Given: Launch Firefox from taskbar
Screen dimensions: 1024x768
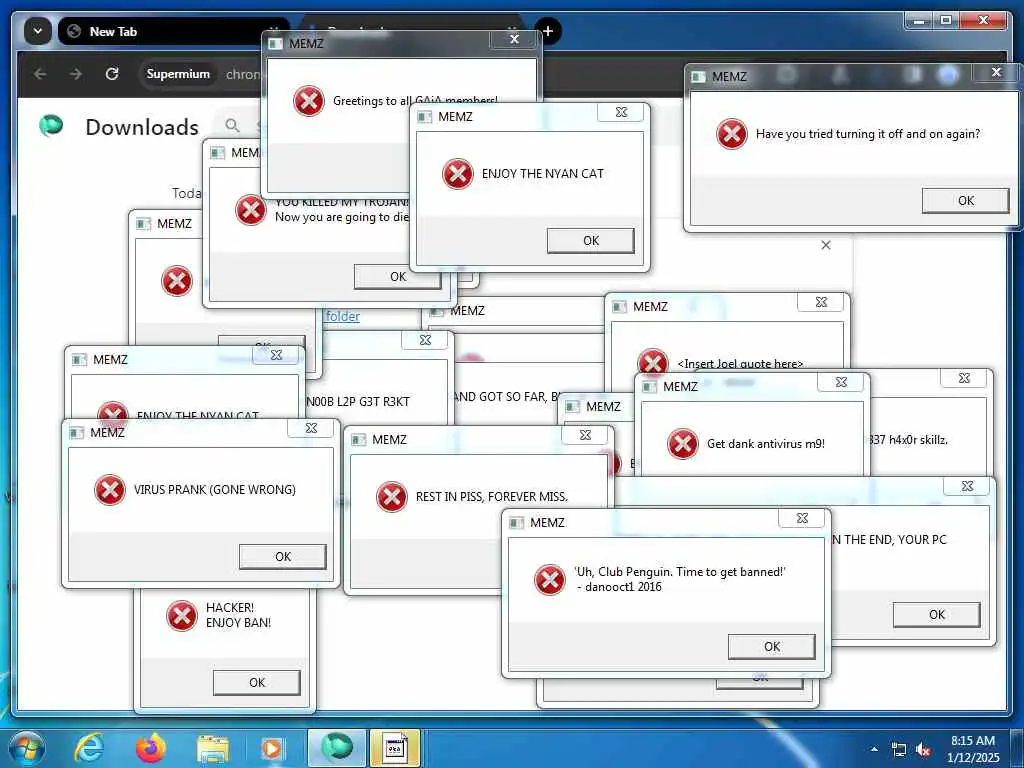Looking at the screenshot, I should click(x=151, y=748).
